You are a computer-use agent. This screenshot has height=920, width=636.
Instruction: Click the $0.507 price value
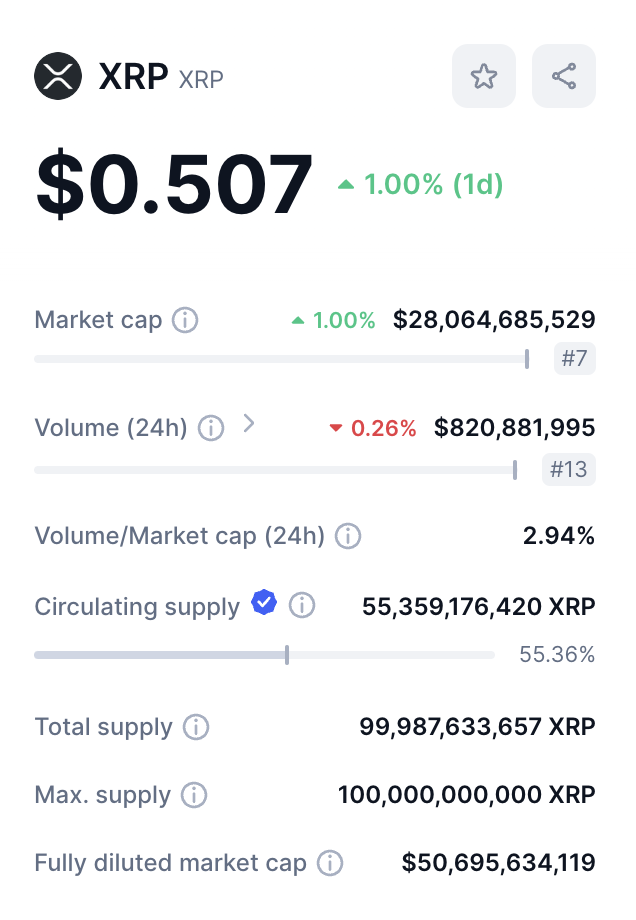tap(174, 184)
